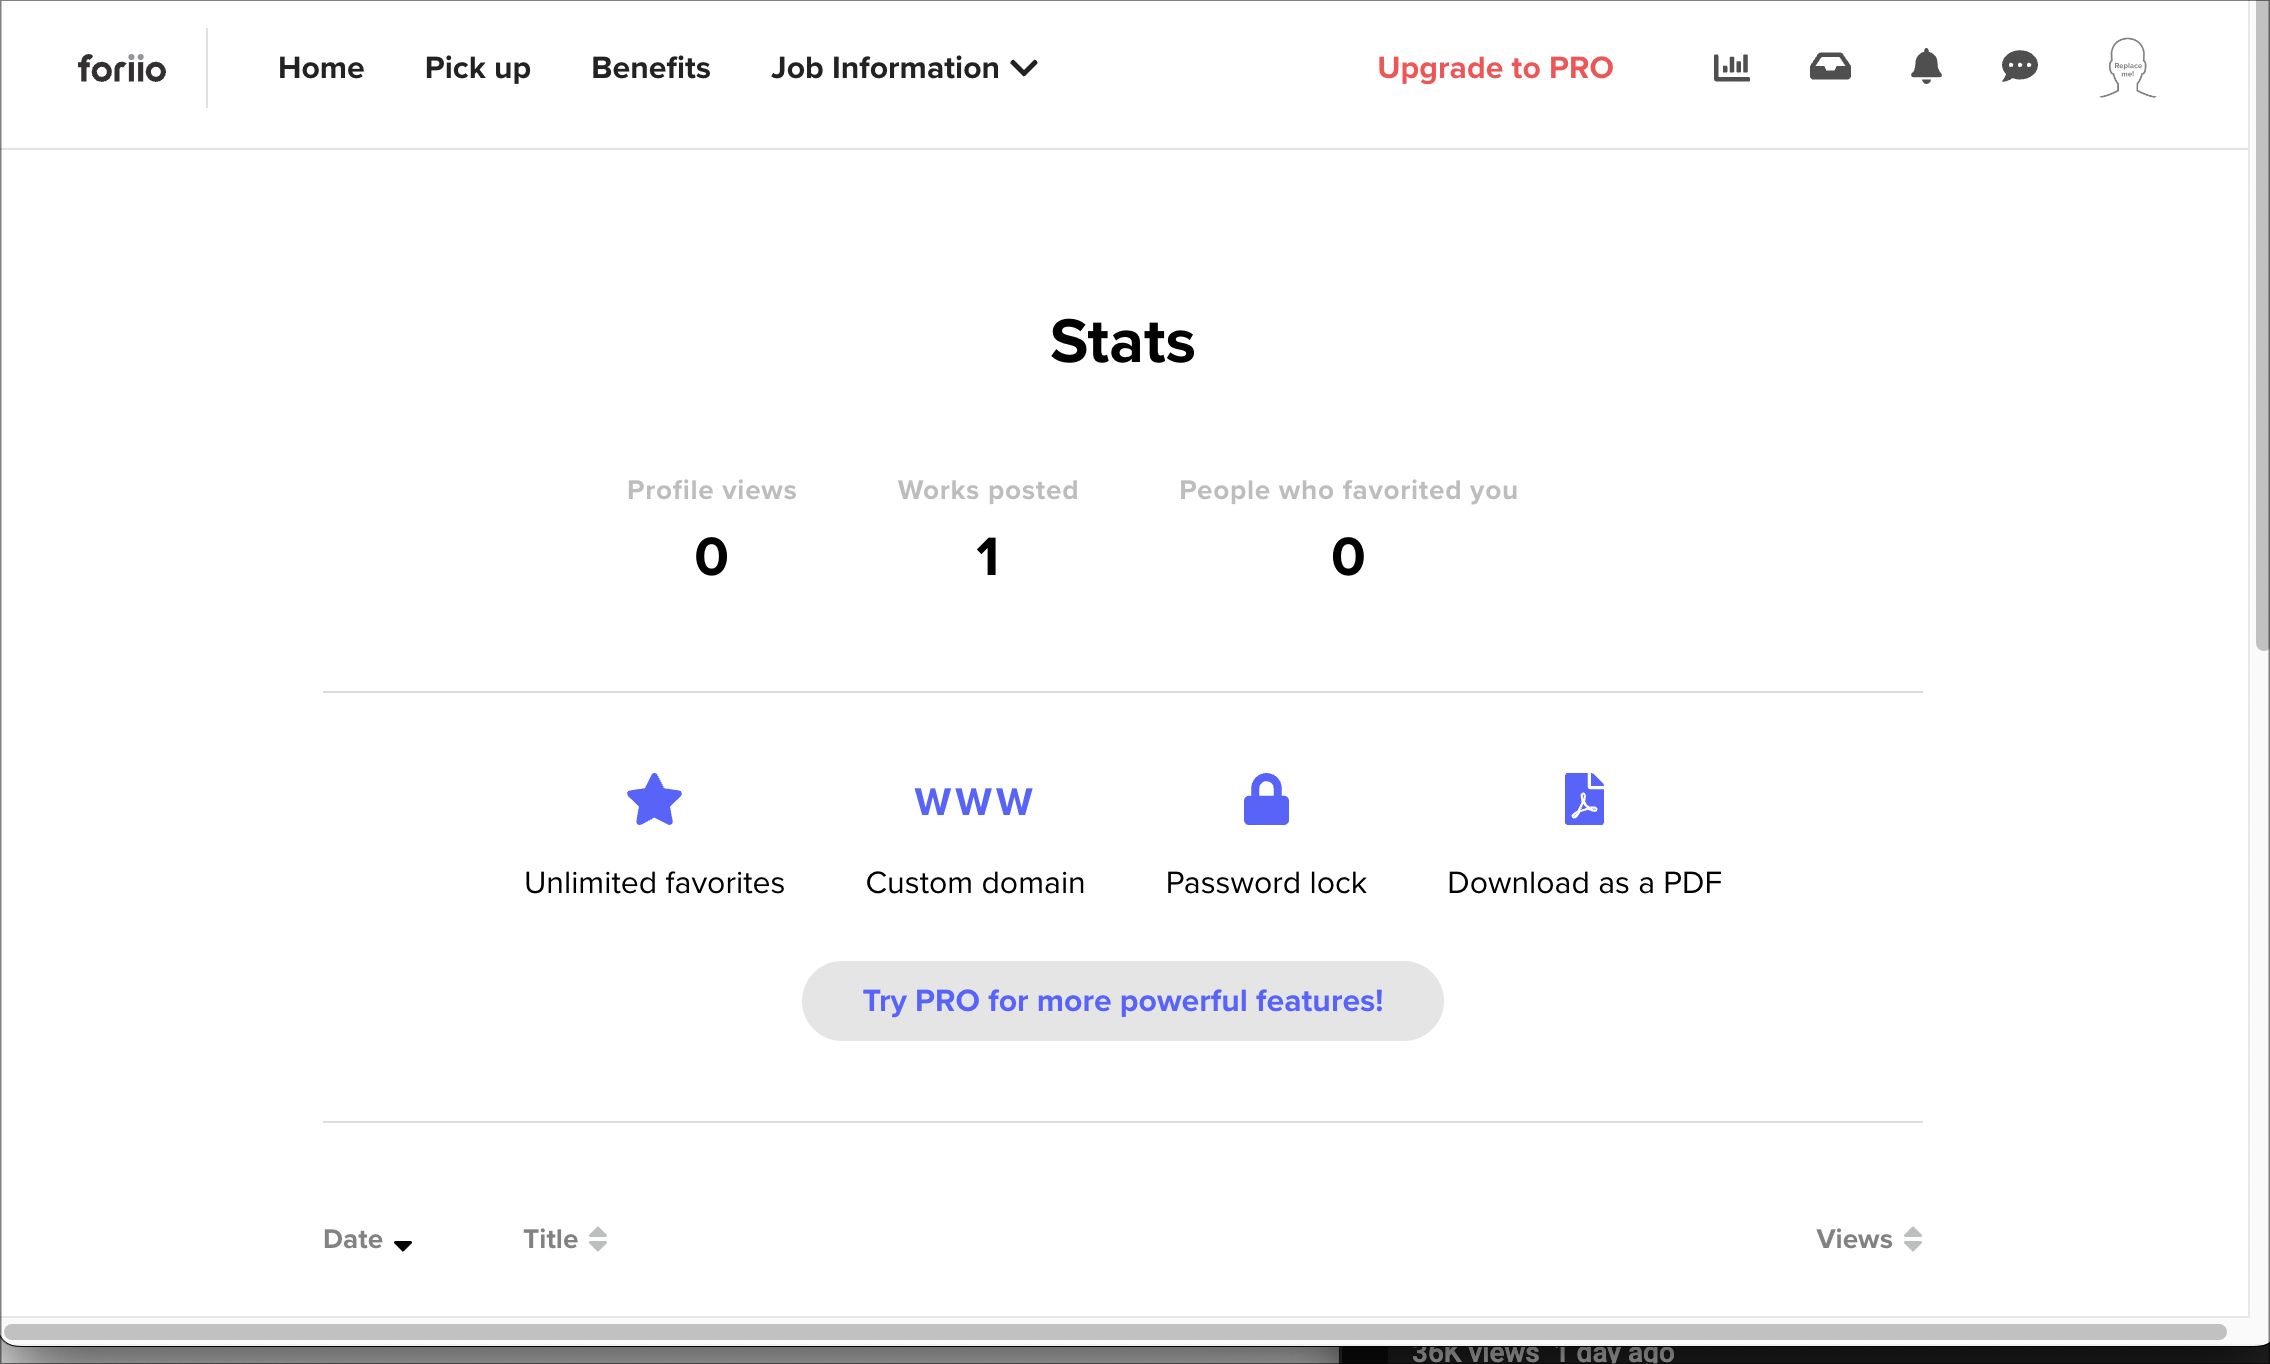Go to the Home menu item
2270x1364 pixels.
321,68
